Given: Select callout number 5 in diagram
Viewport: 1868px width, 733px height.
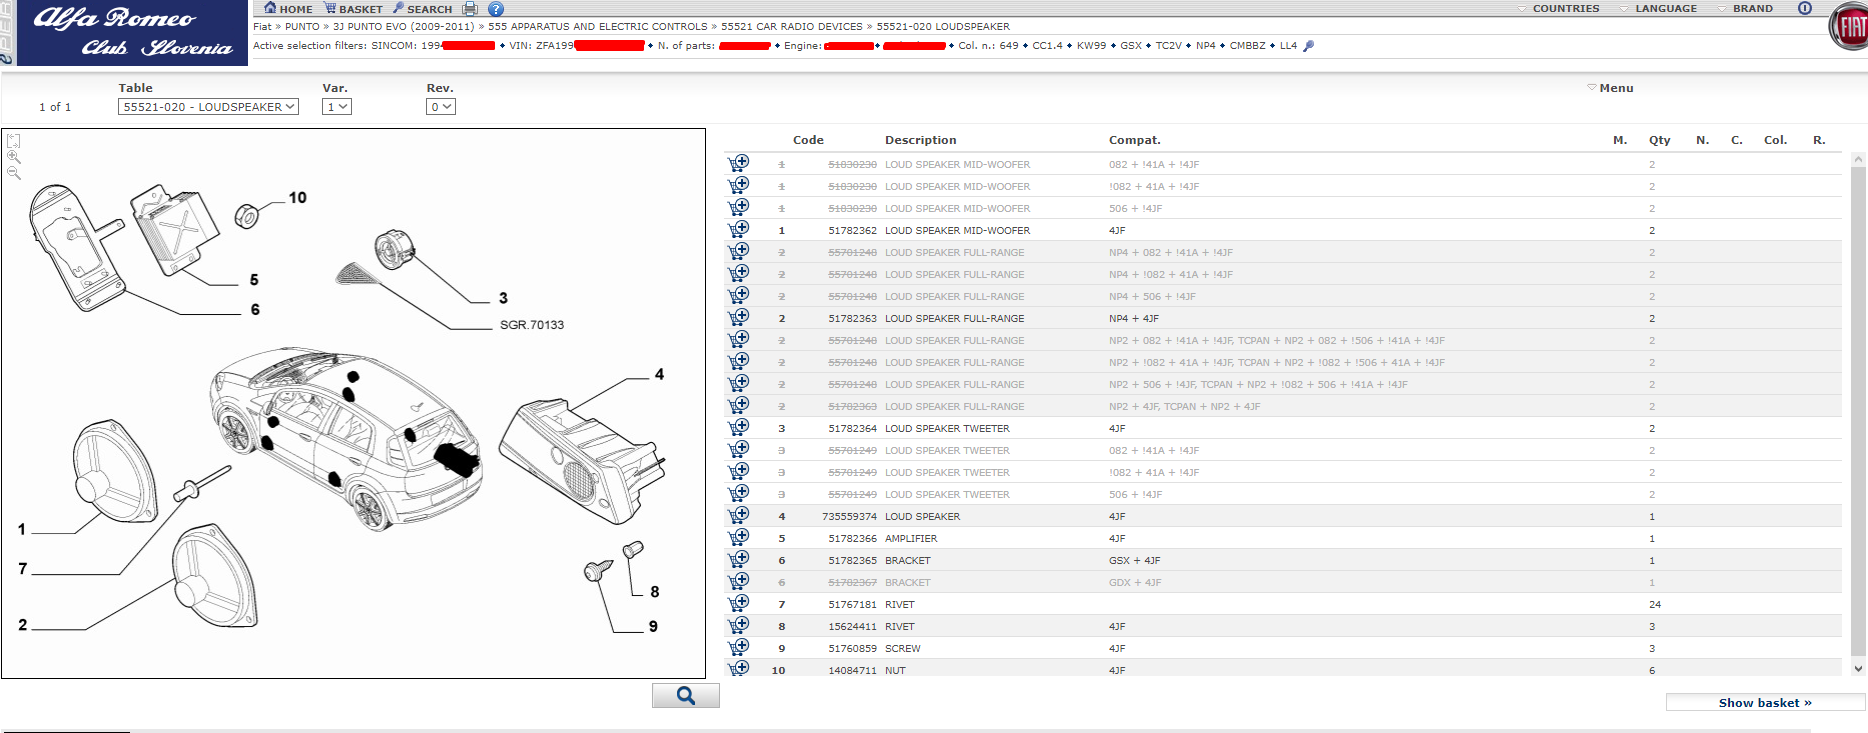Looking at the screenshot, I should tap(254, 280).
